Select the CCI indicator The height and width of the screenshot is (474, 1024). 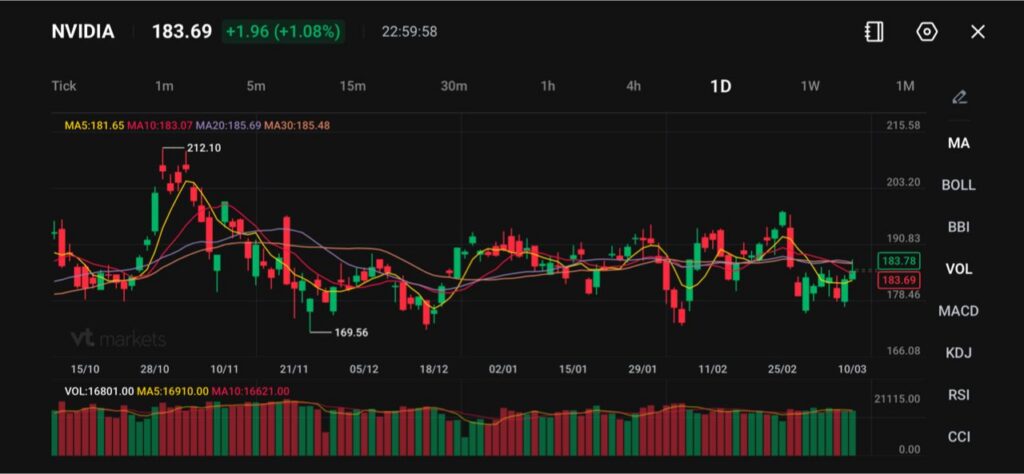[958, 437]
